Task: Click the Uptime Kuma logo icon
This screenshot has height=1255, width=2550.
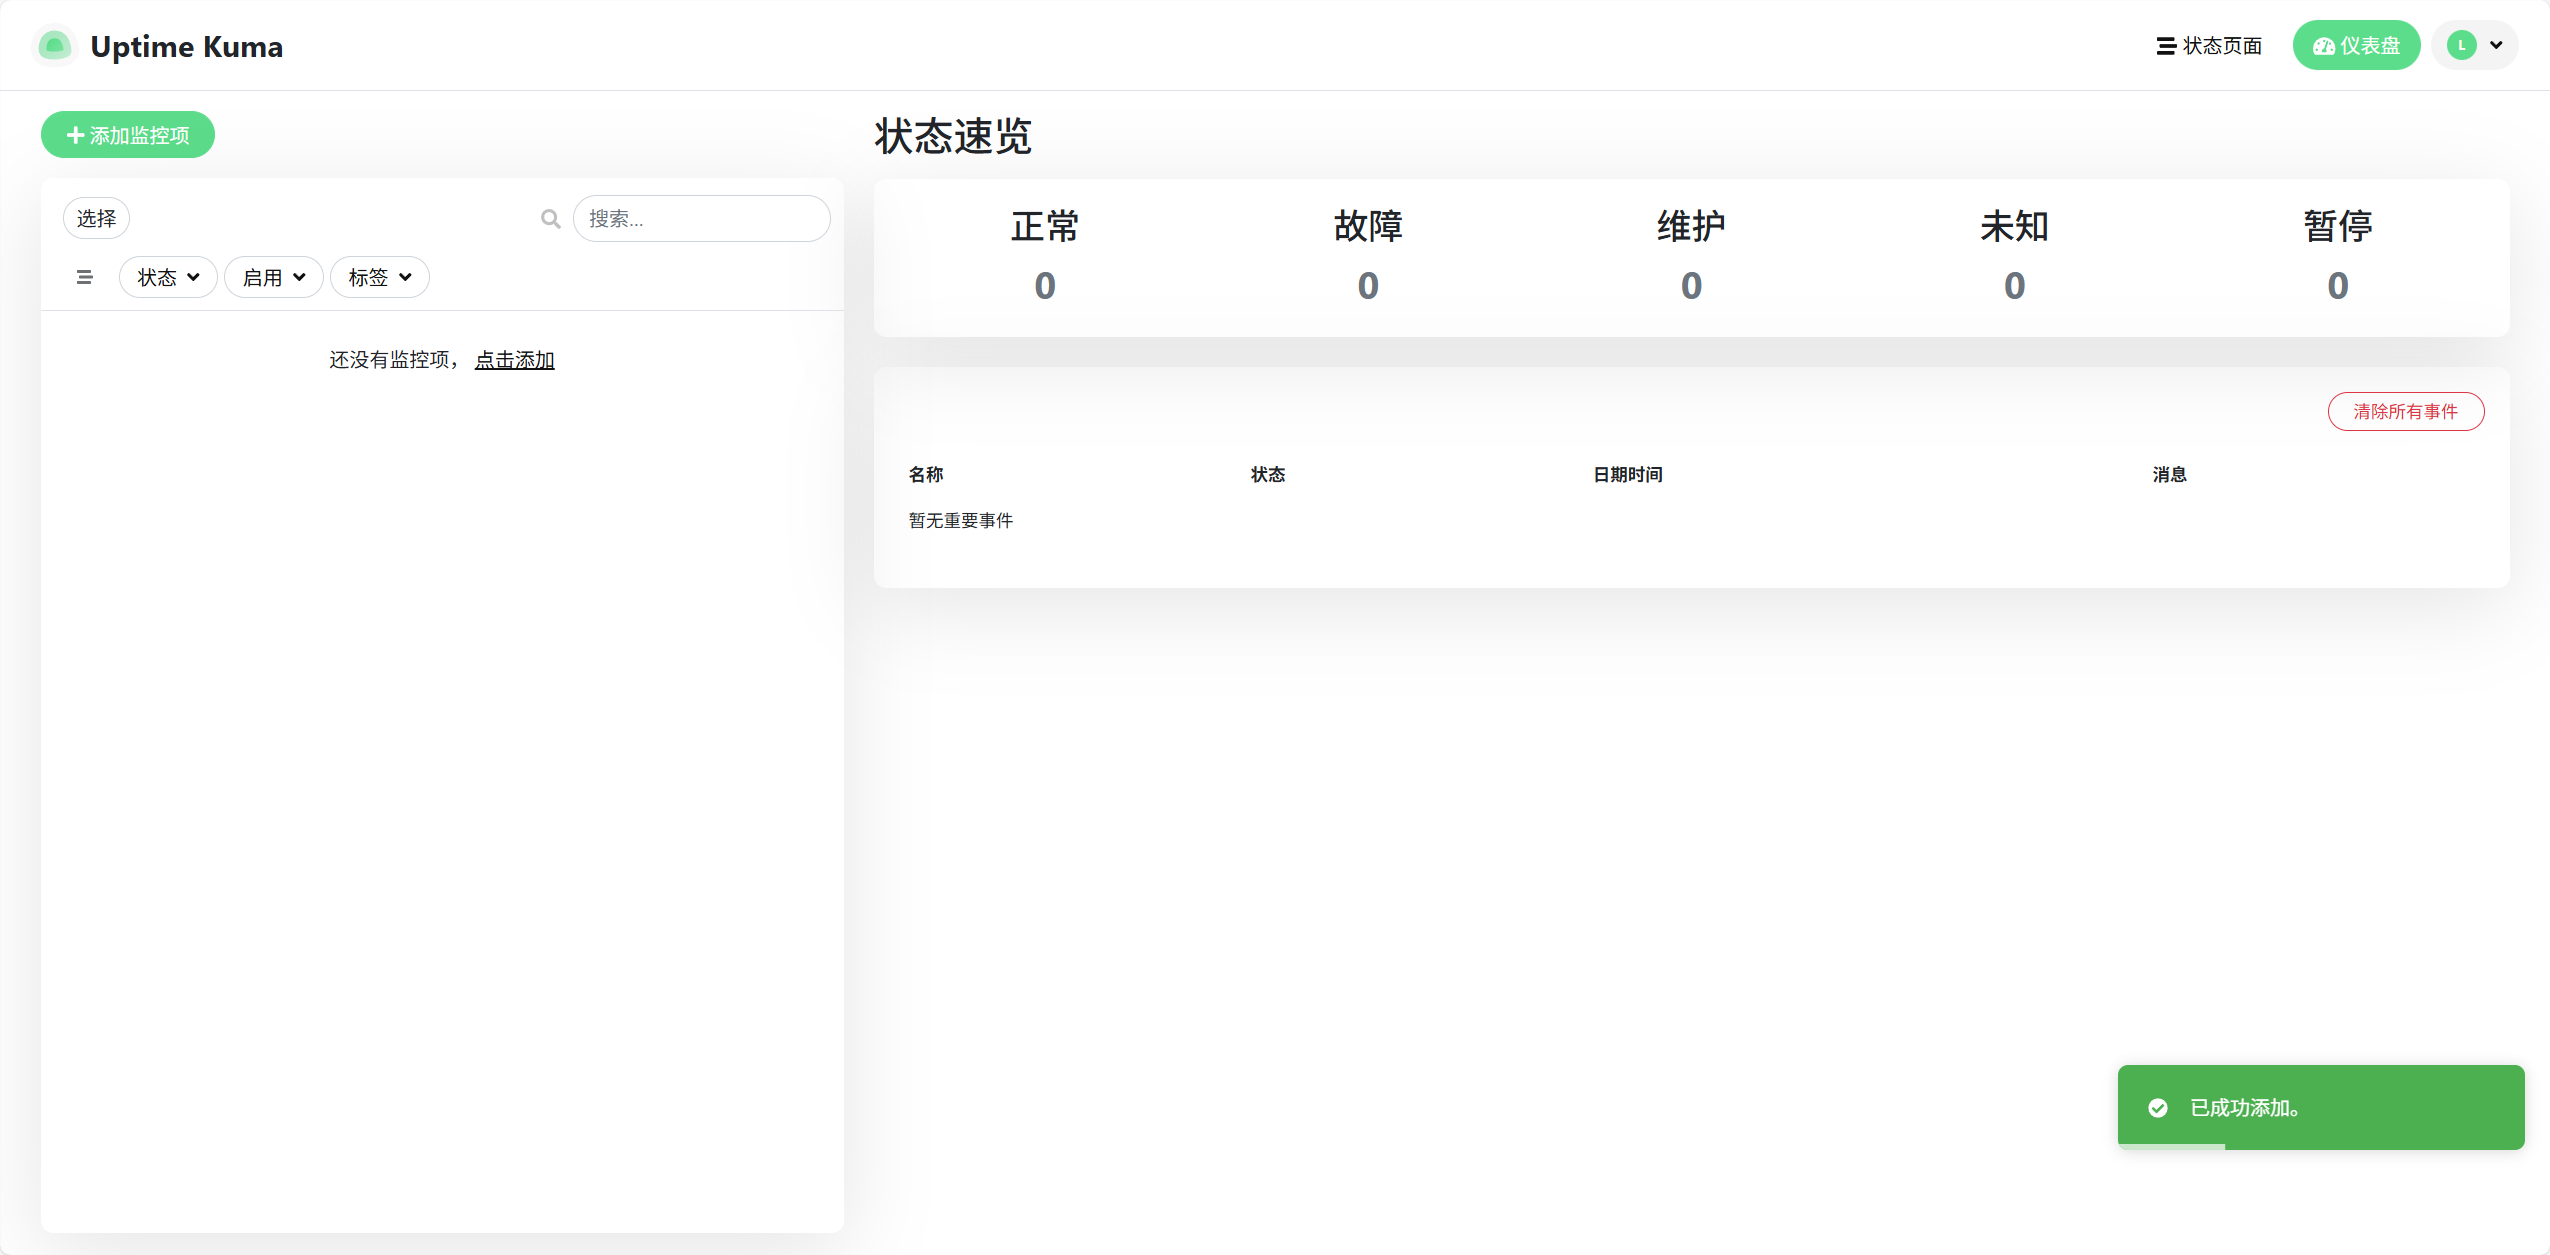Action: coord(54,46)
